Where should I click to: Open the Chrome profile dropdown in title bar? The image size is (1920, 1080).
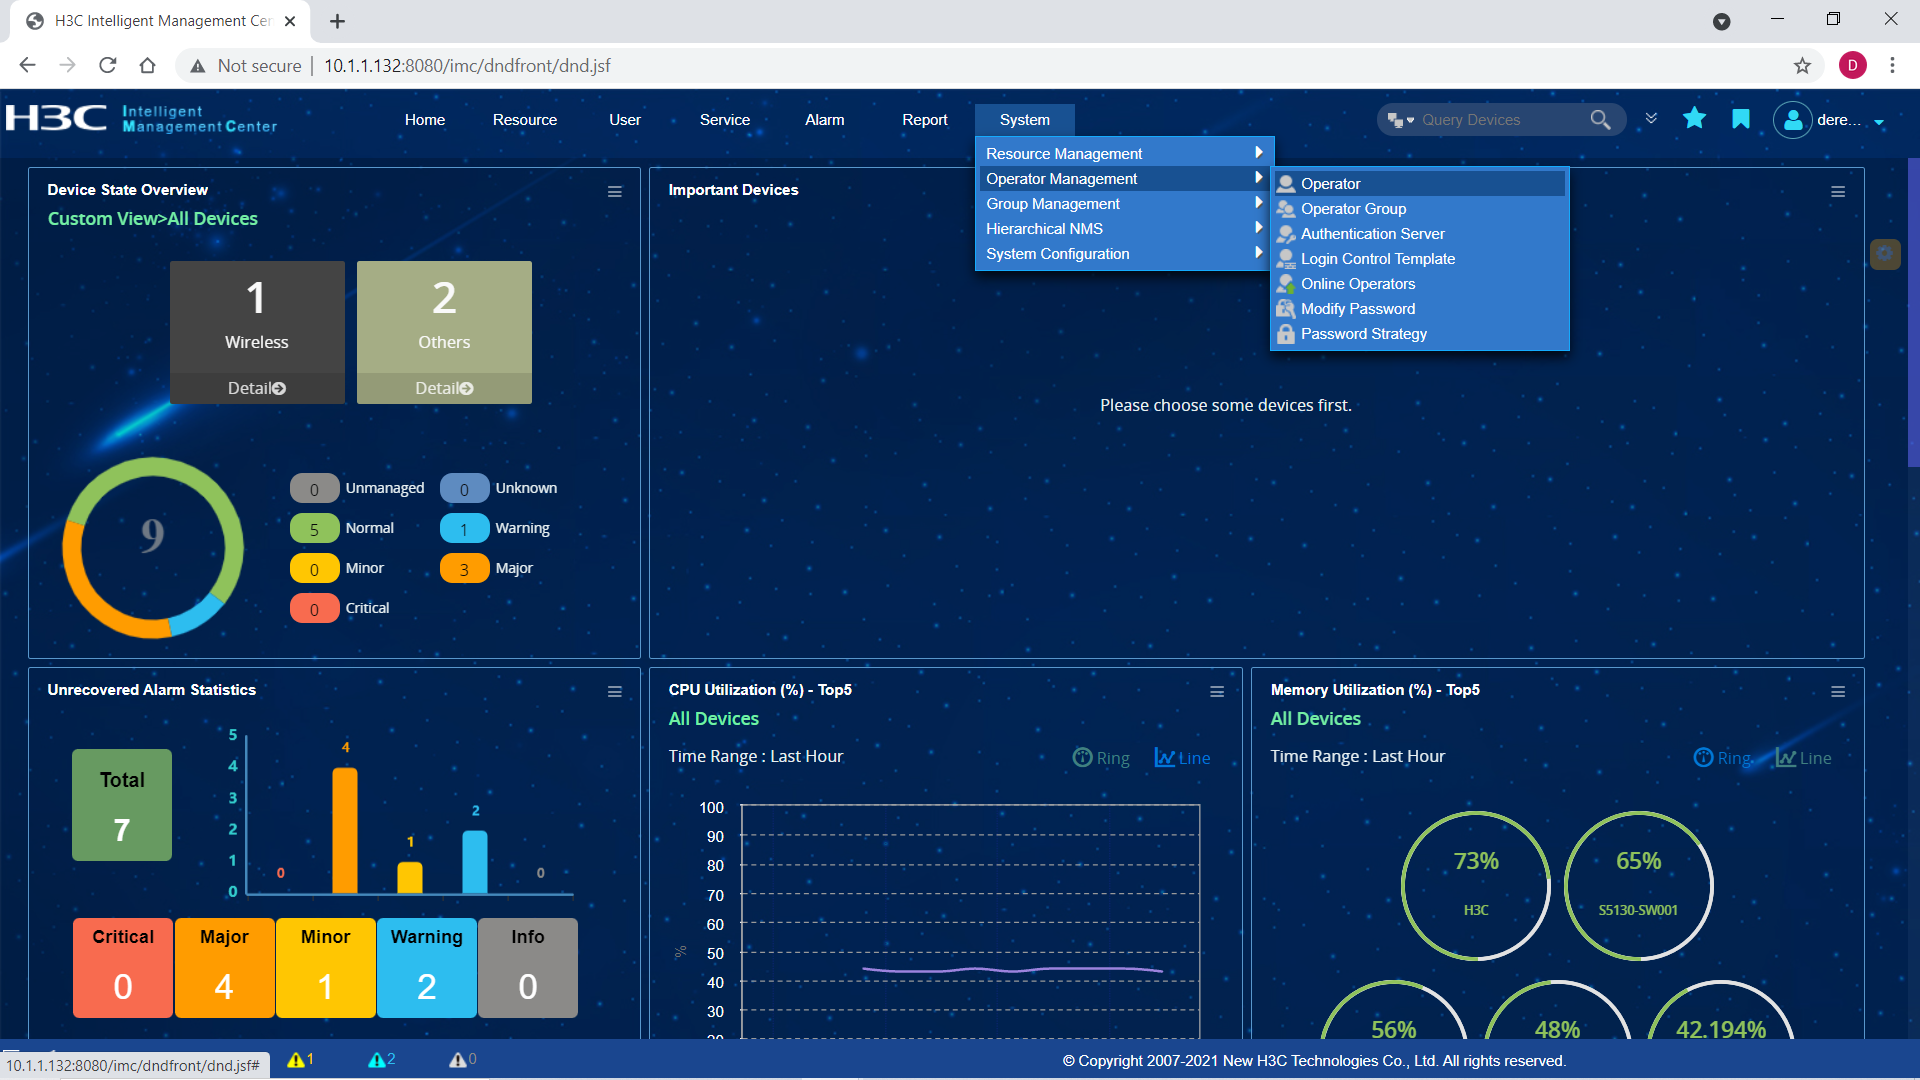pos(1721,21)
